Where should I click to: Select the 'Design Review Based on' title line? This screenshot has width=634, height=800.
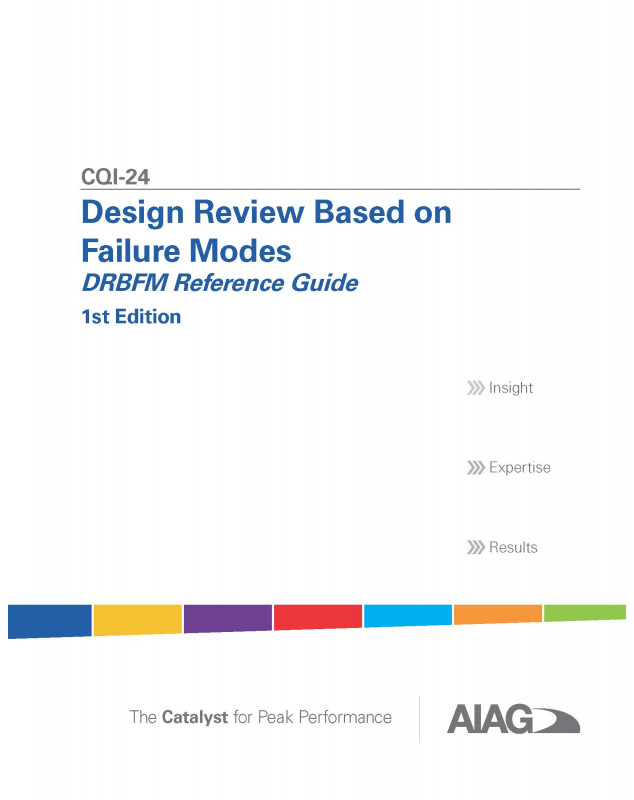266,213
